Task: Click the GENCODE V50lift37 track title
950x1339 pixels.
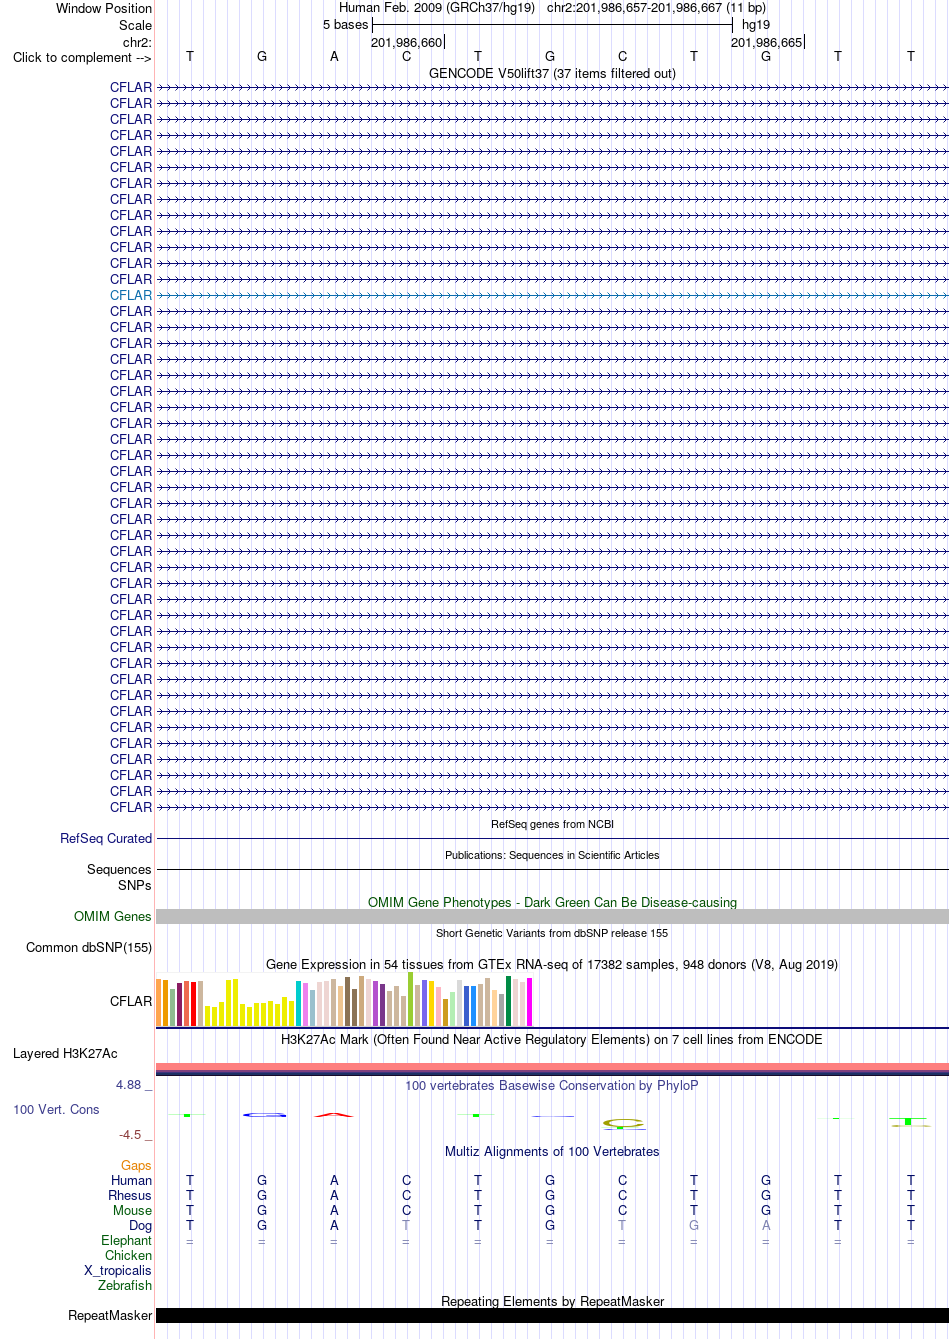Action: 552,73
